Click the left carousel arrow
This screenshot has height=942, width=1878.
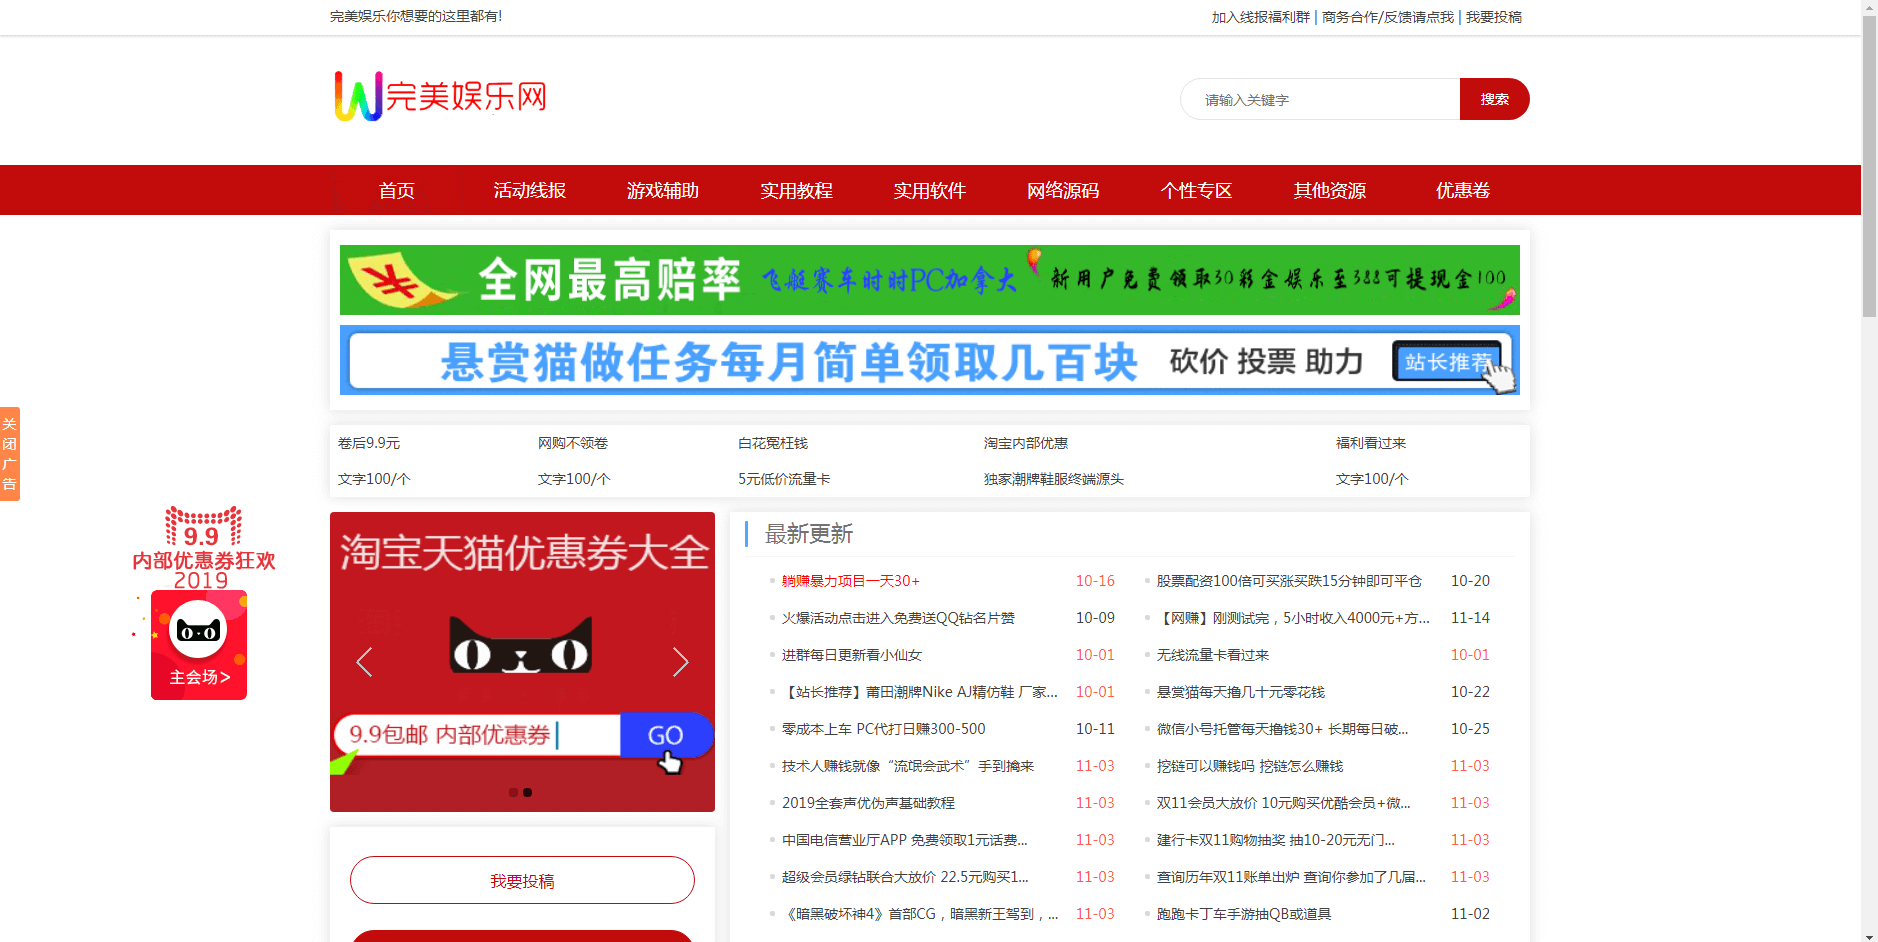point(364,662)
